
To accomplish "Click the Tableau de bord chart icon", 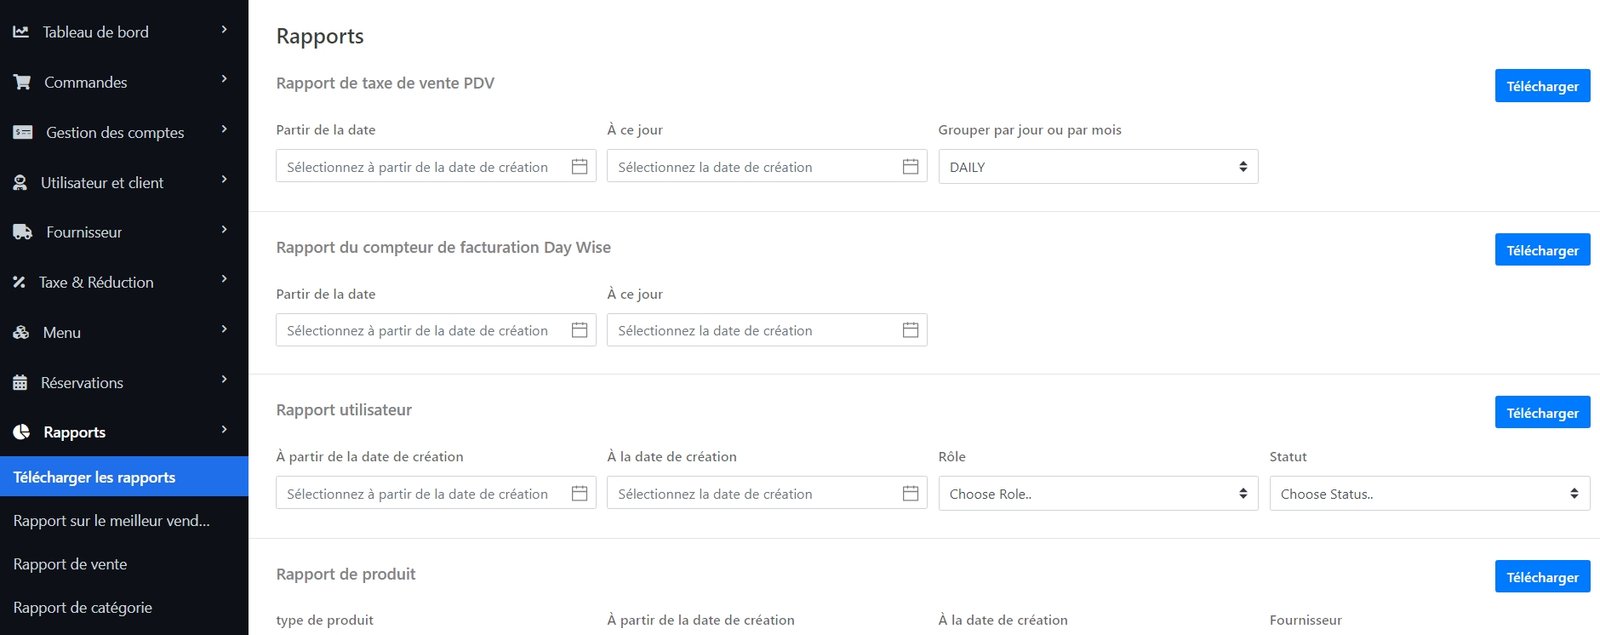I will click(20, 32).
